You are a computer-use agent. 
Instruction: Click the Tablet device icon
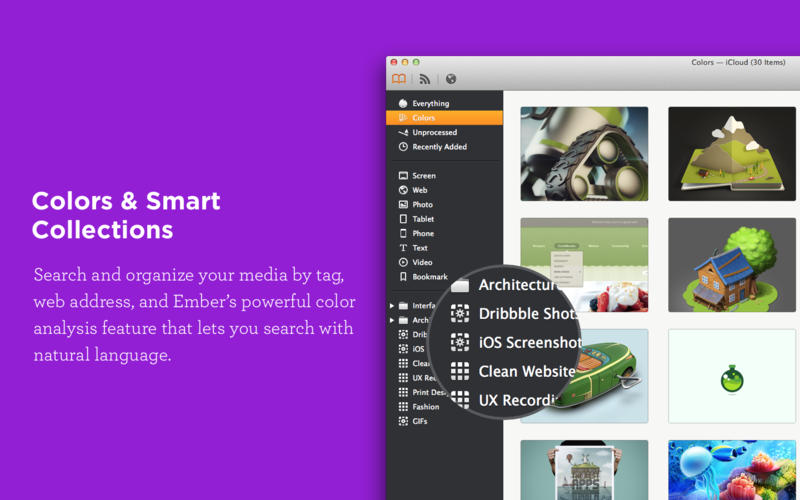(x=403, y=219)
